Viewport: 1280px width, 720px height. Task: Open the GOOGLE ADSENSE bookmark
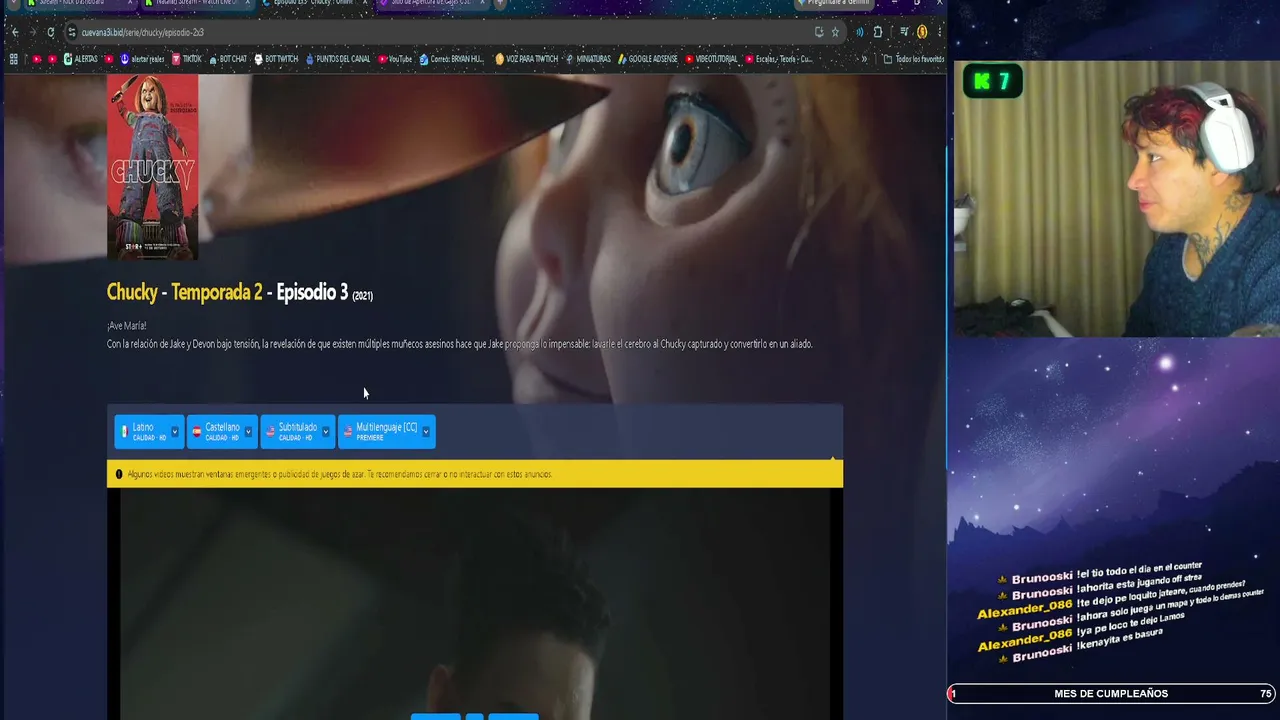[647, 59]
